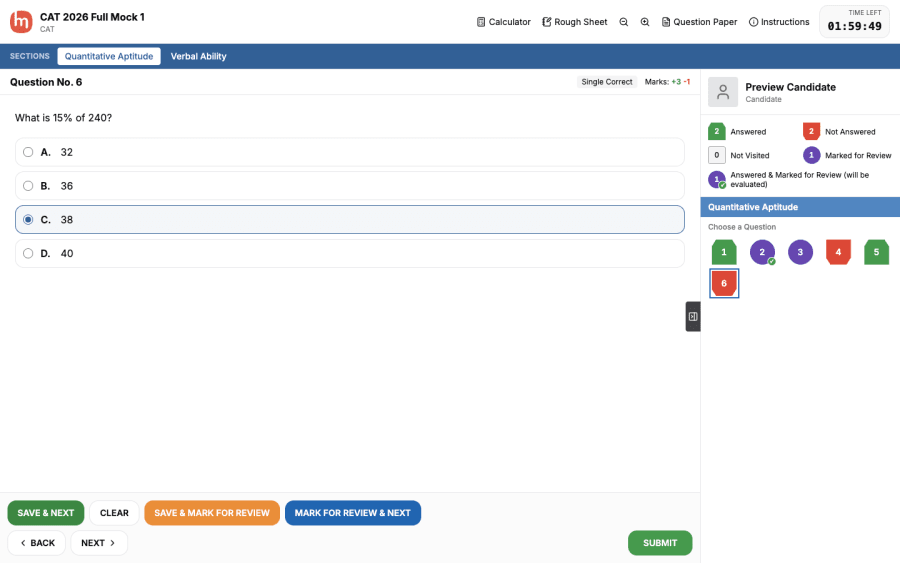900x563 pixels.
Task: Select option C radio button with 38
Action: point(28,220)
